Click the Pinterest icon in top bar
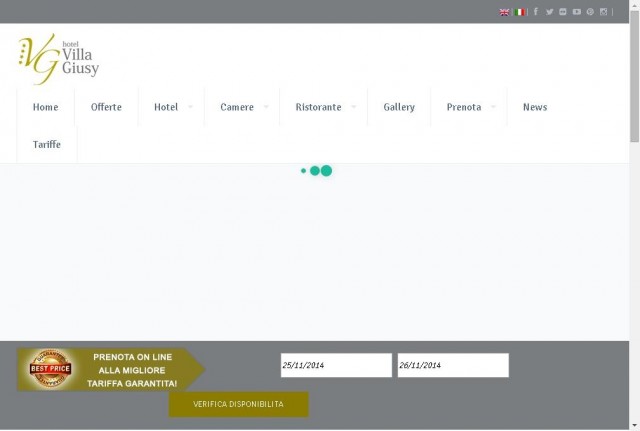The height and width of the screenshot is (431, 640). (x=590, y=12)
